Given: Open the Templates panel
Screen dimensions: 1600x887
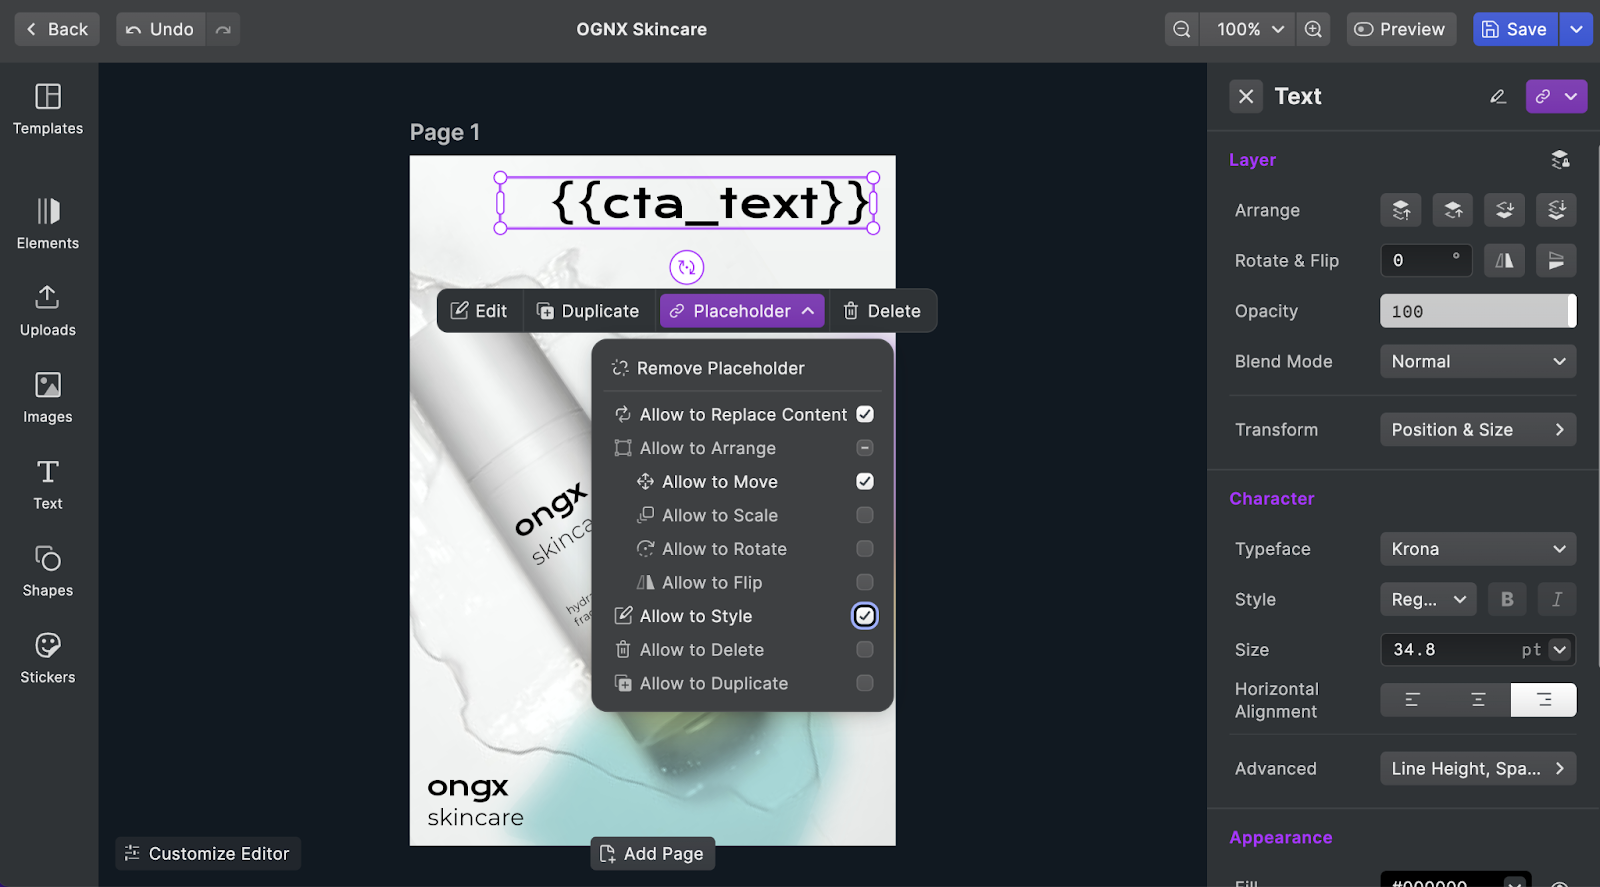Looking at the screenshot, I should pos(48,110).
